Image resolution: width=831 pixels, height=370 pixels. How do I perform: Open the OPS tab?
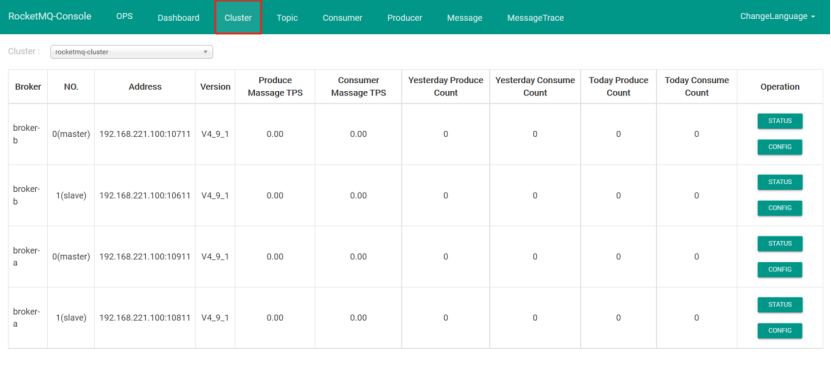(x=124, y=16)
